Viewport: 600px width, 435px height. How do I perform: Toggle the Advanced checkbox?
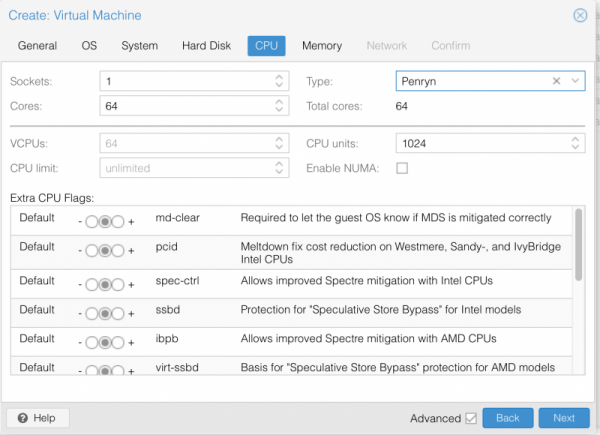click(x=471, y=418)
